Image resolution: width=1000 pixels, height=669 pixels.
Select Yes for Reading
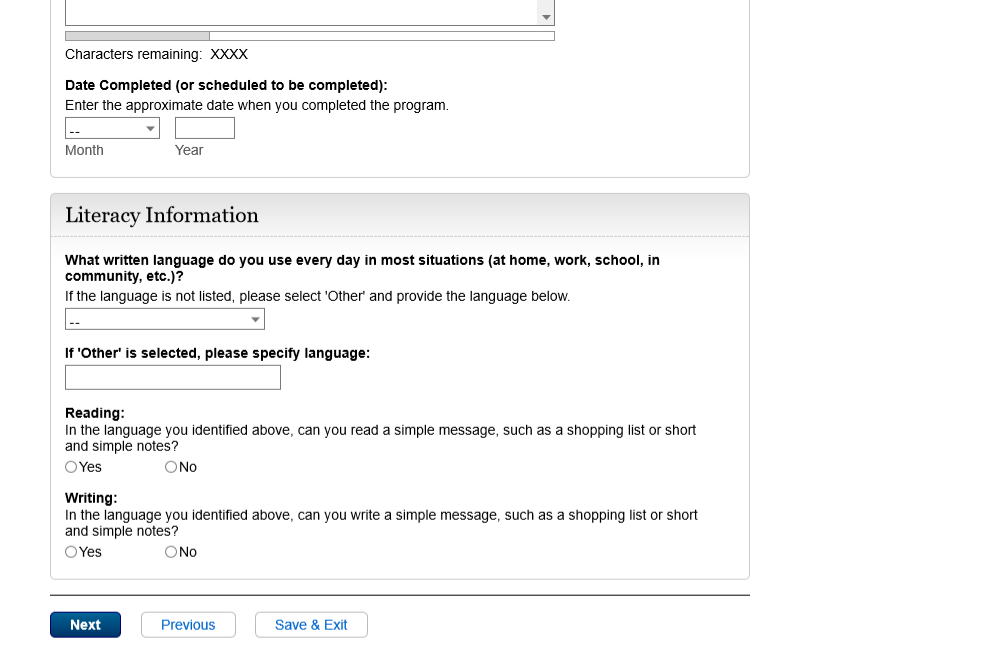click(x=71, y=467)
